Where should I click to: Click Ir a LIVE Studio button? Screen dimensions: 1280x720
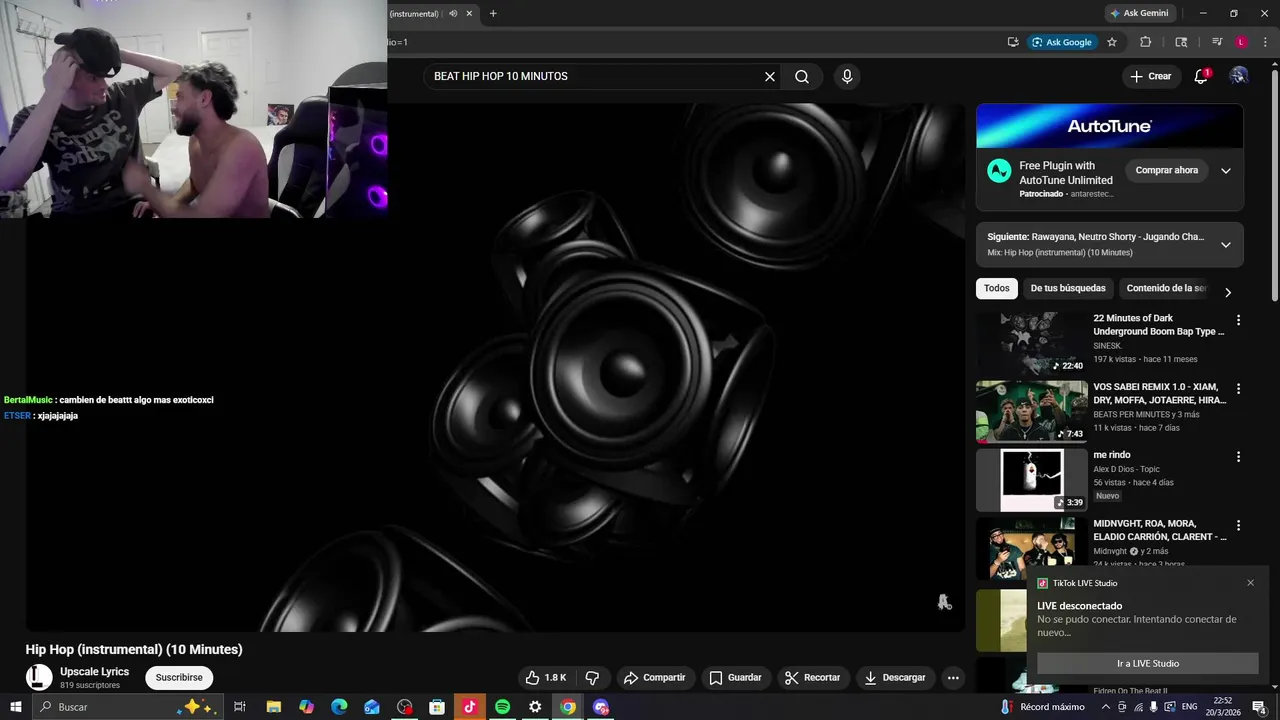point(1147,663)
